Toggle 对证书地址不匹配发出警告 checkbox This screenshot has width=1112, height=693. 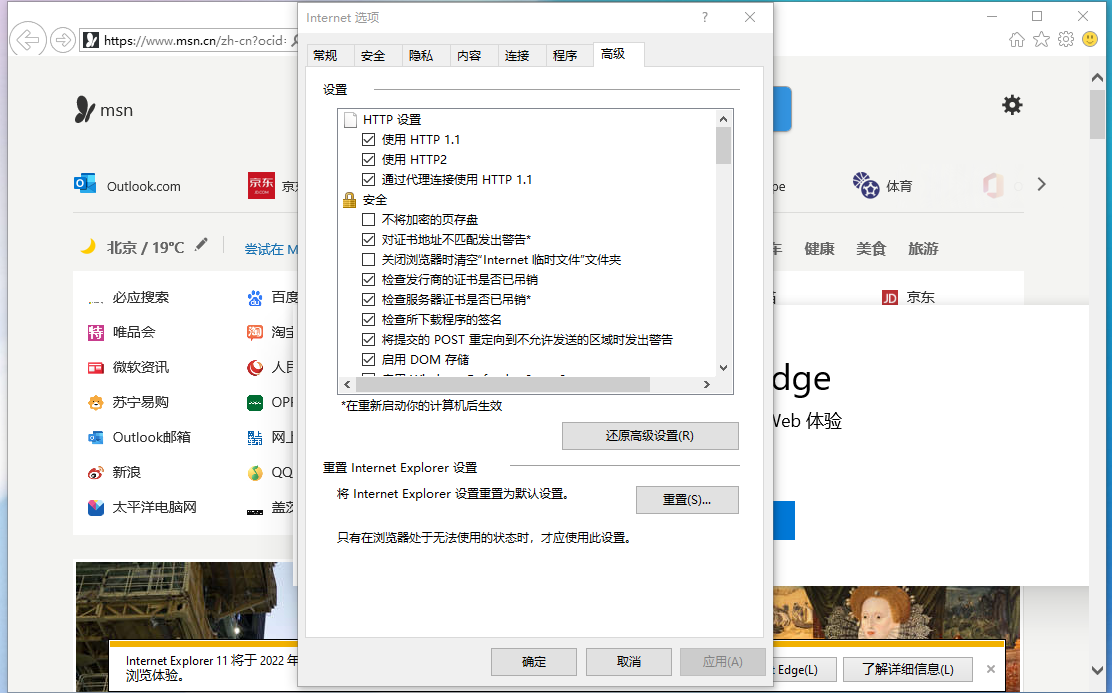point(368,240)
